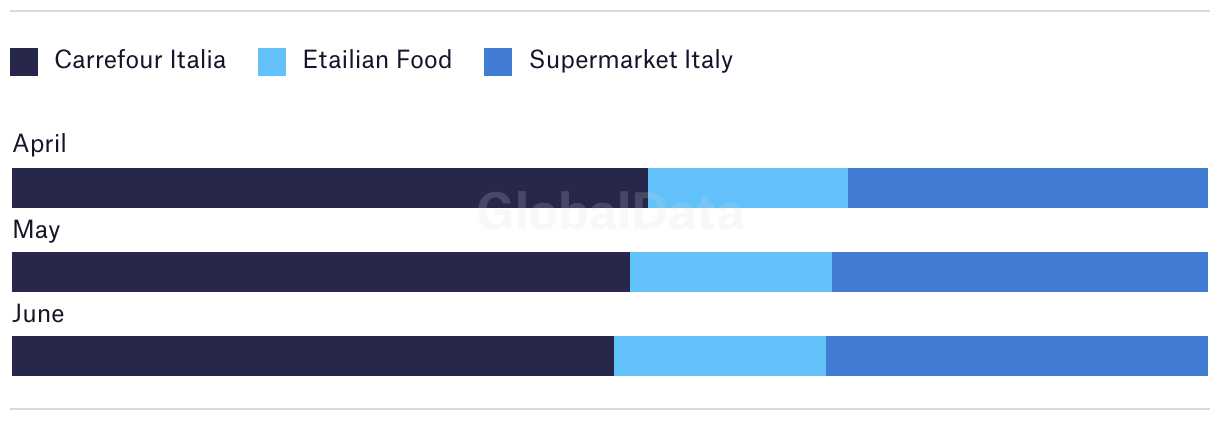Click the Carrefour Italia legend color swatch
This screenshot has width=1220, height=422.
(24, 62)
